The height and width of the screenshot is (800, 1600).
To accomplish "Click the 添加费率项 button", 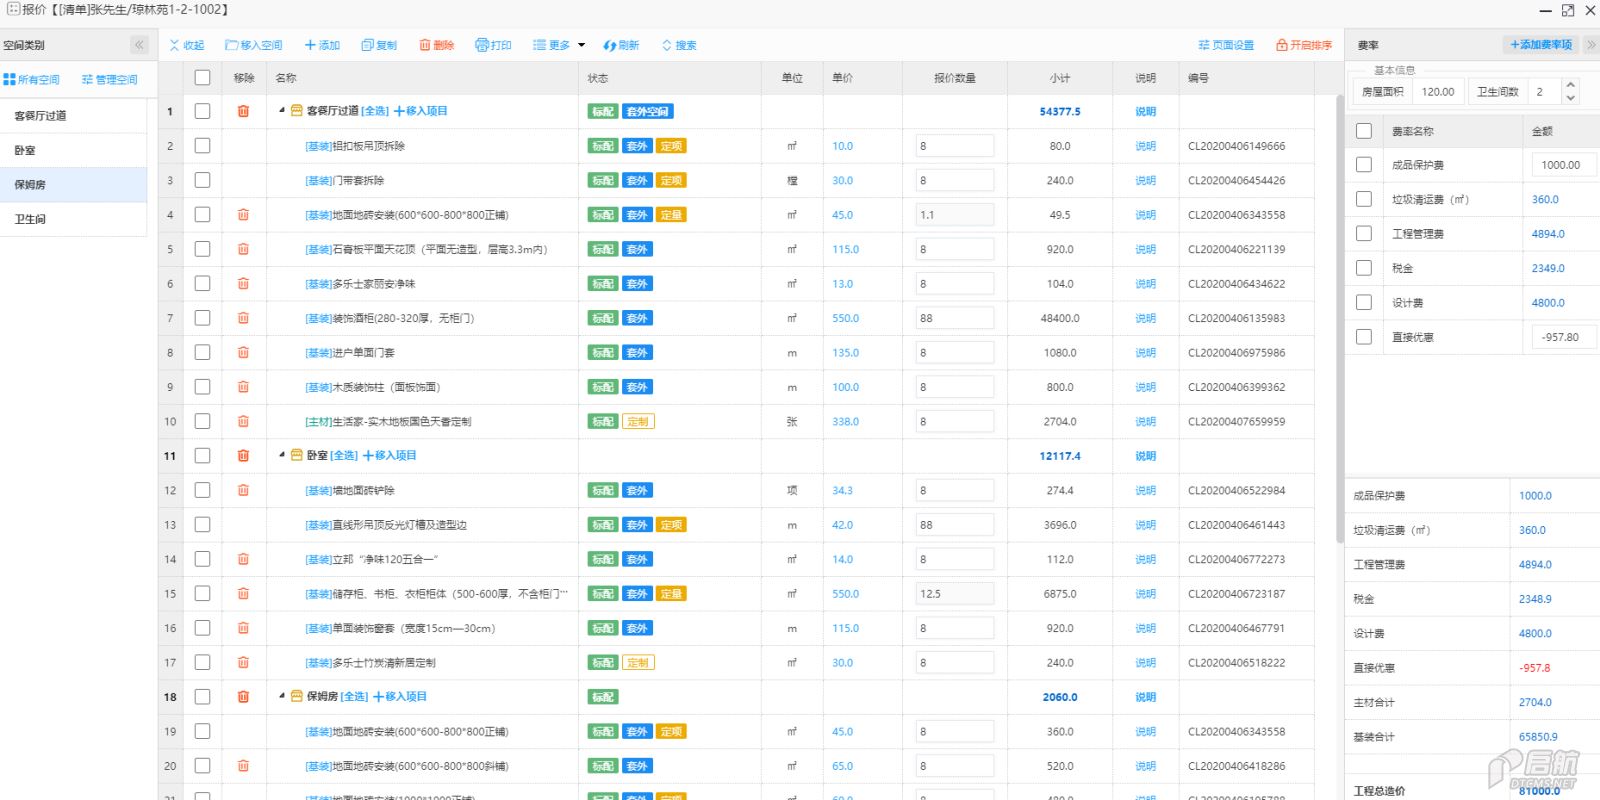I will (1541, 45).
